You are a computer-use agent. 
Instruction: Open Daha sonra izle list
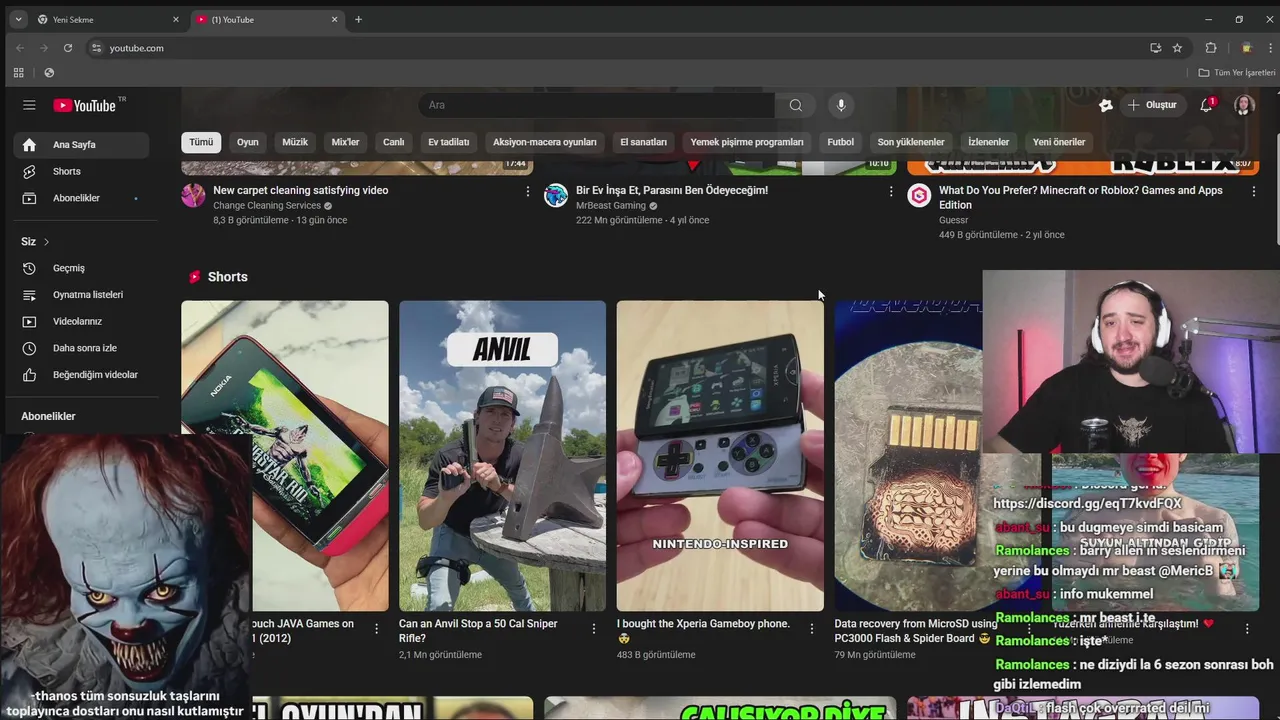81,348
